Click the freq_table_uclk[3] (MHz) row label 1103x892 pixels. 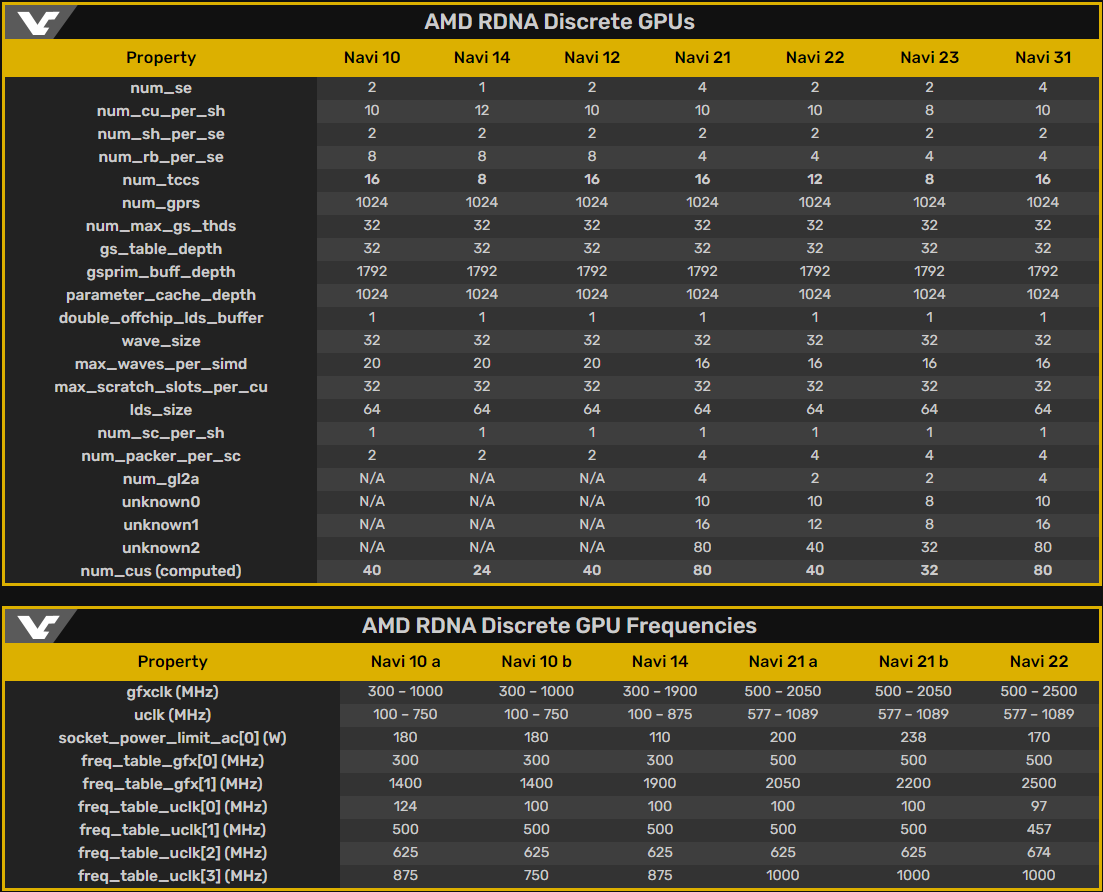pos(172,876)
